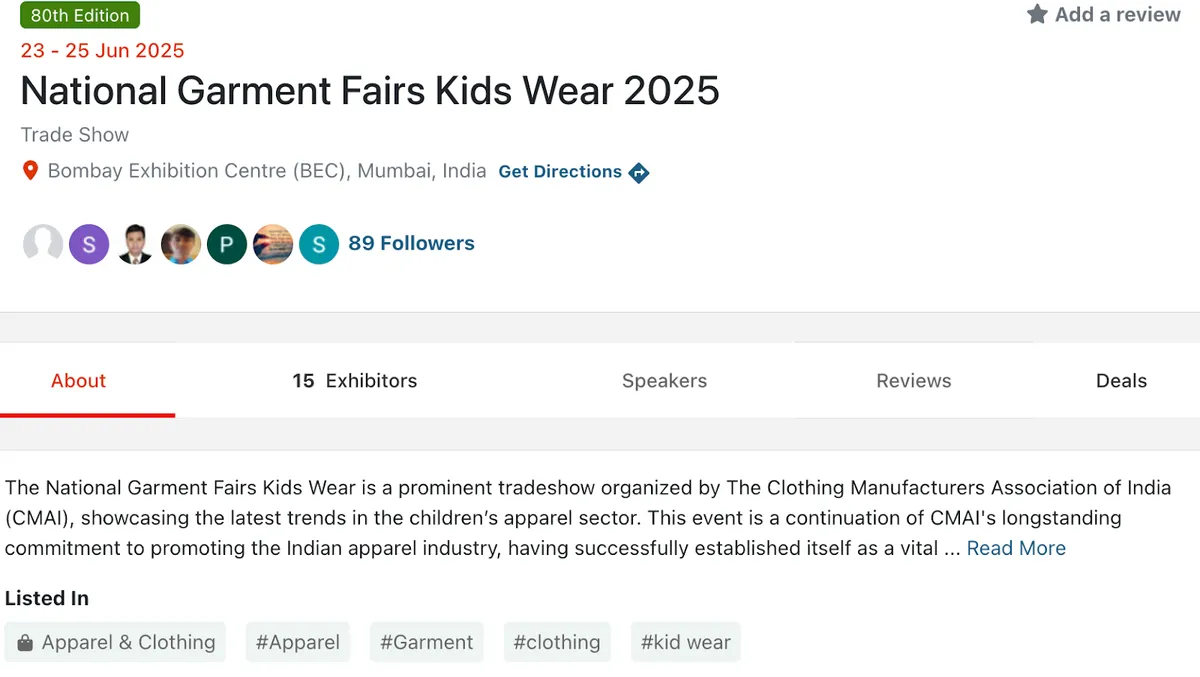Viewport: 1200px width, 677px height.
Task: Open the 89 Followers list
Action: point(411,243)
